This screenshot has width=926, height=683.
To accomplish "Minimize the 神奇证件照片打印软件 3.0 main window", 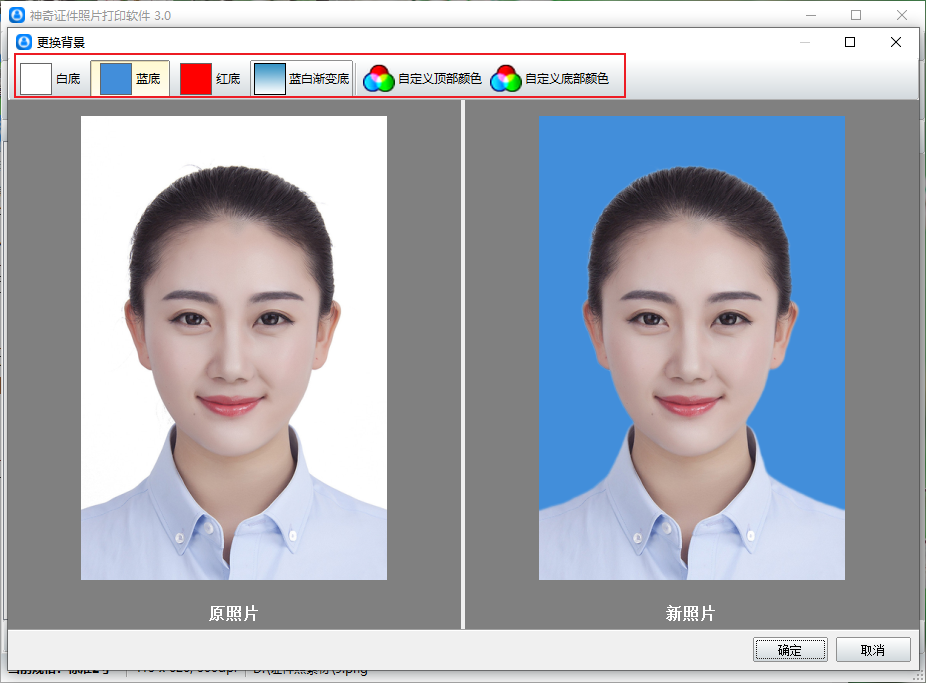I will coord(811,15).
